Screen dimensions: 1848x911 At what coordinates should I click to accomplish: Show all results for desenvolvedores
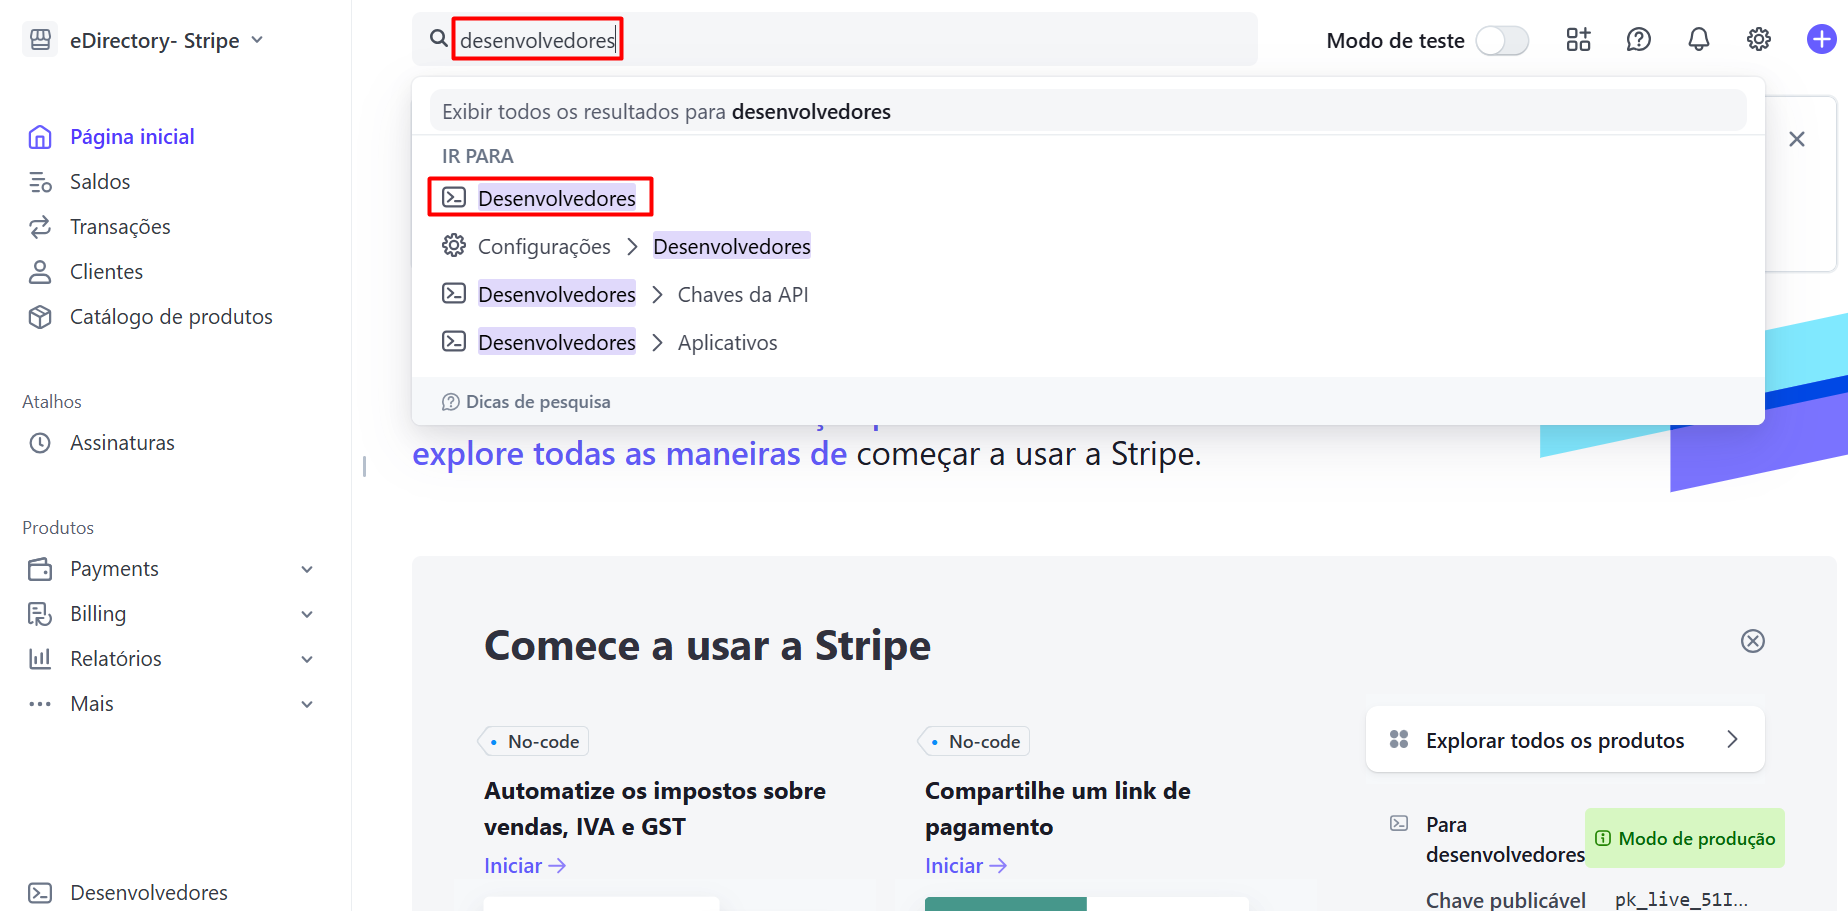point(1088,111)
